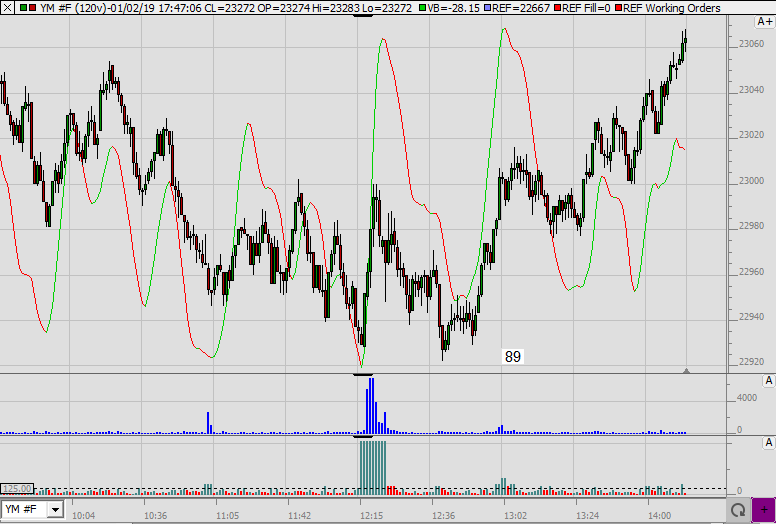Click the A scale button on bottom indicator pane
776x524 pixels.
pyautogui.click(x=768, y=443)
